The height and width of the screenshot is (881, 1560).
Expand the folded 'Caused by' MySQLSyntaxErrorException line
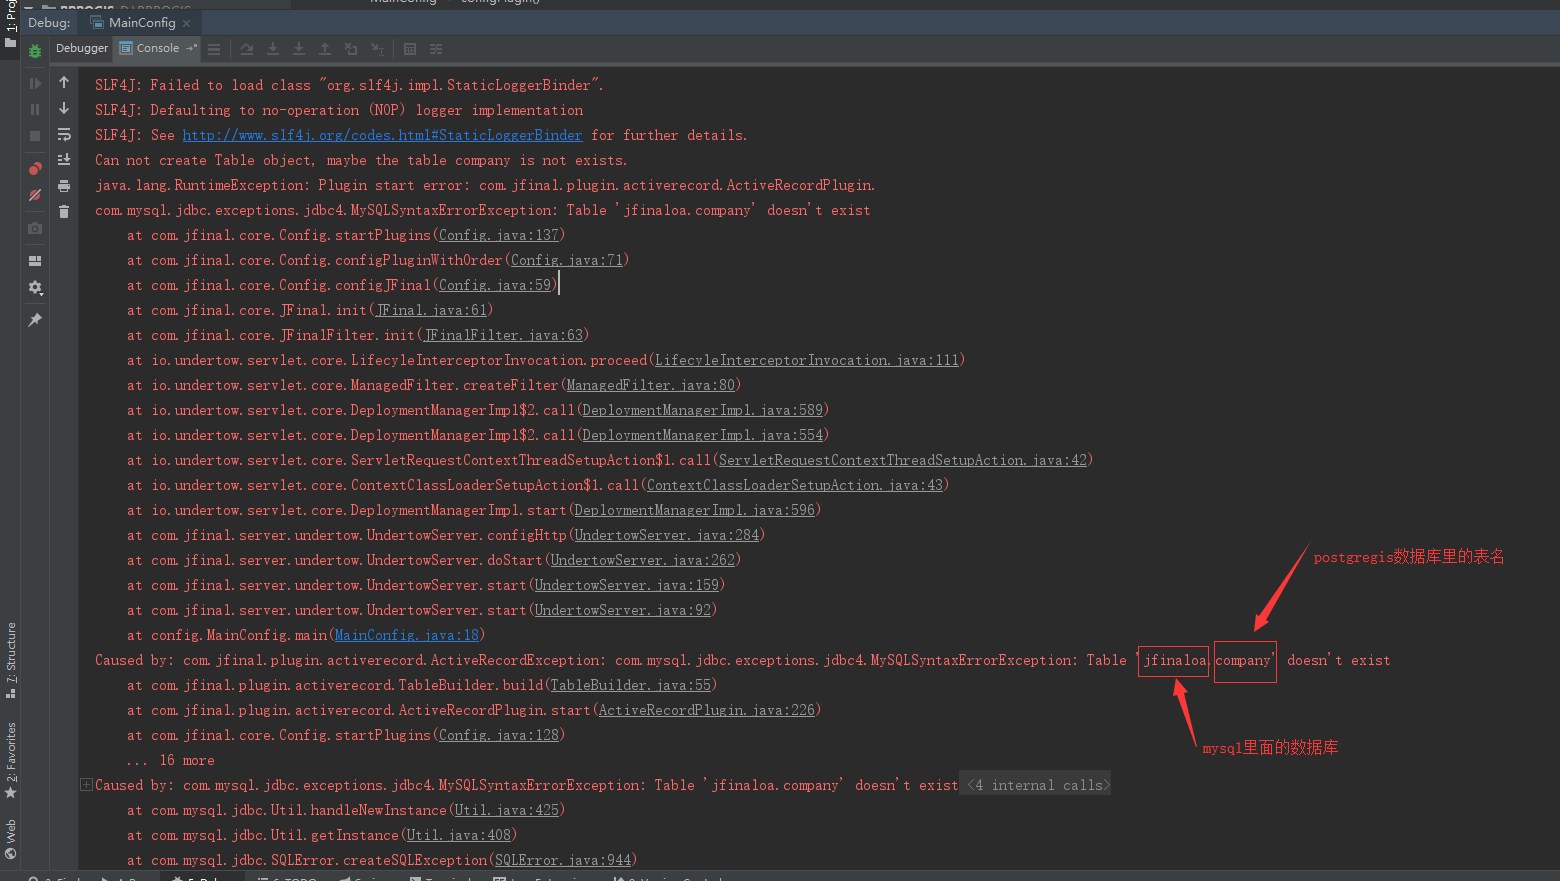click(86, 785)
